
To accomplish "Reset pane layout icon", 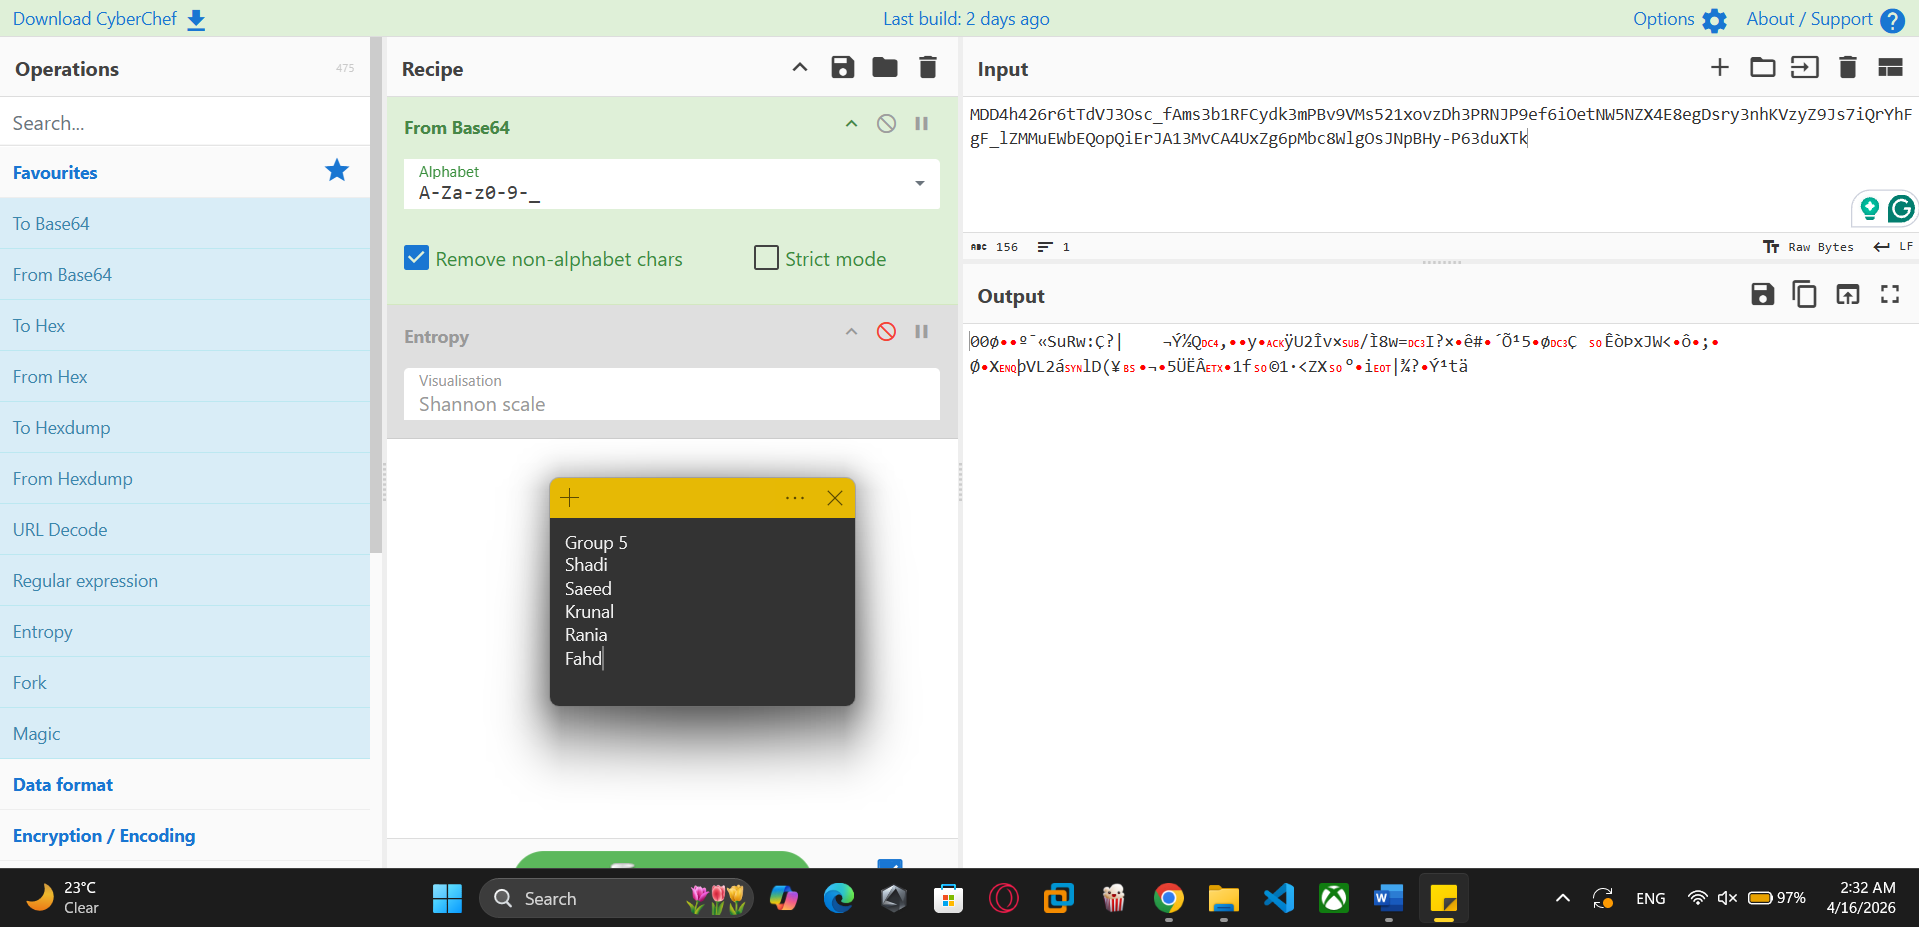I will tap(1890, 67).
